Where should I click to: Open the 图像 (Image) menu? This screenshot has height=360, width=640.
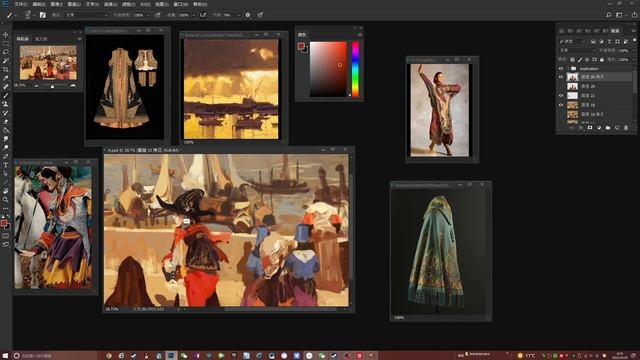tap(56, 4)
